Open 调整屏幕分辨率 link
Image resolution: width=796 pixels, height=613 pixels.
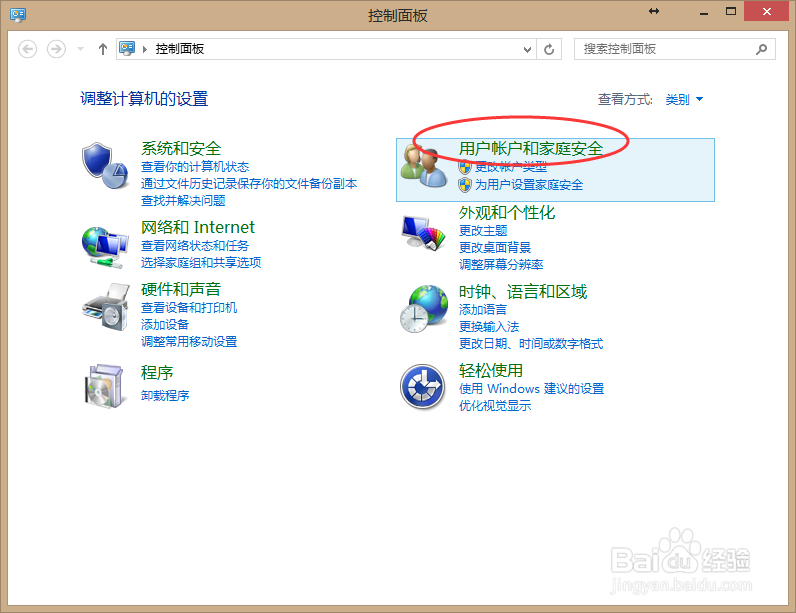pos(501,265)
